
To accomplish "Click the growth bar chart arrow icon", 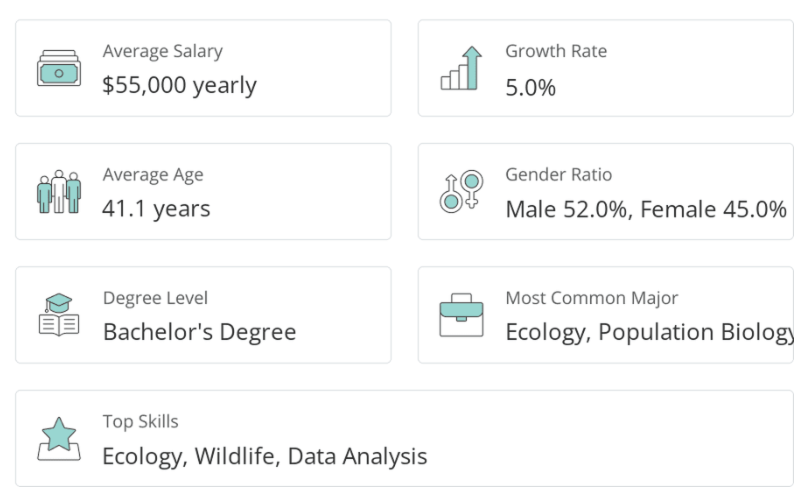I will coord(461,68).
